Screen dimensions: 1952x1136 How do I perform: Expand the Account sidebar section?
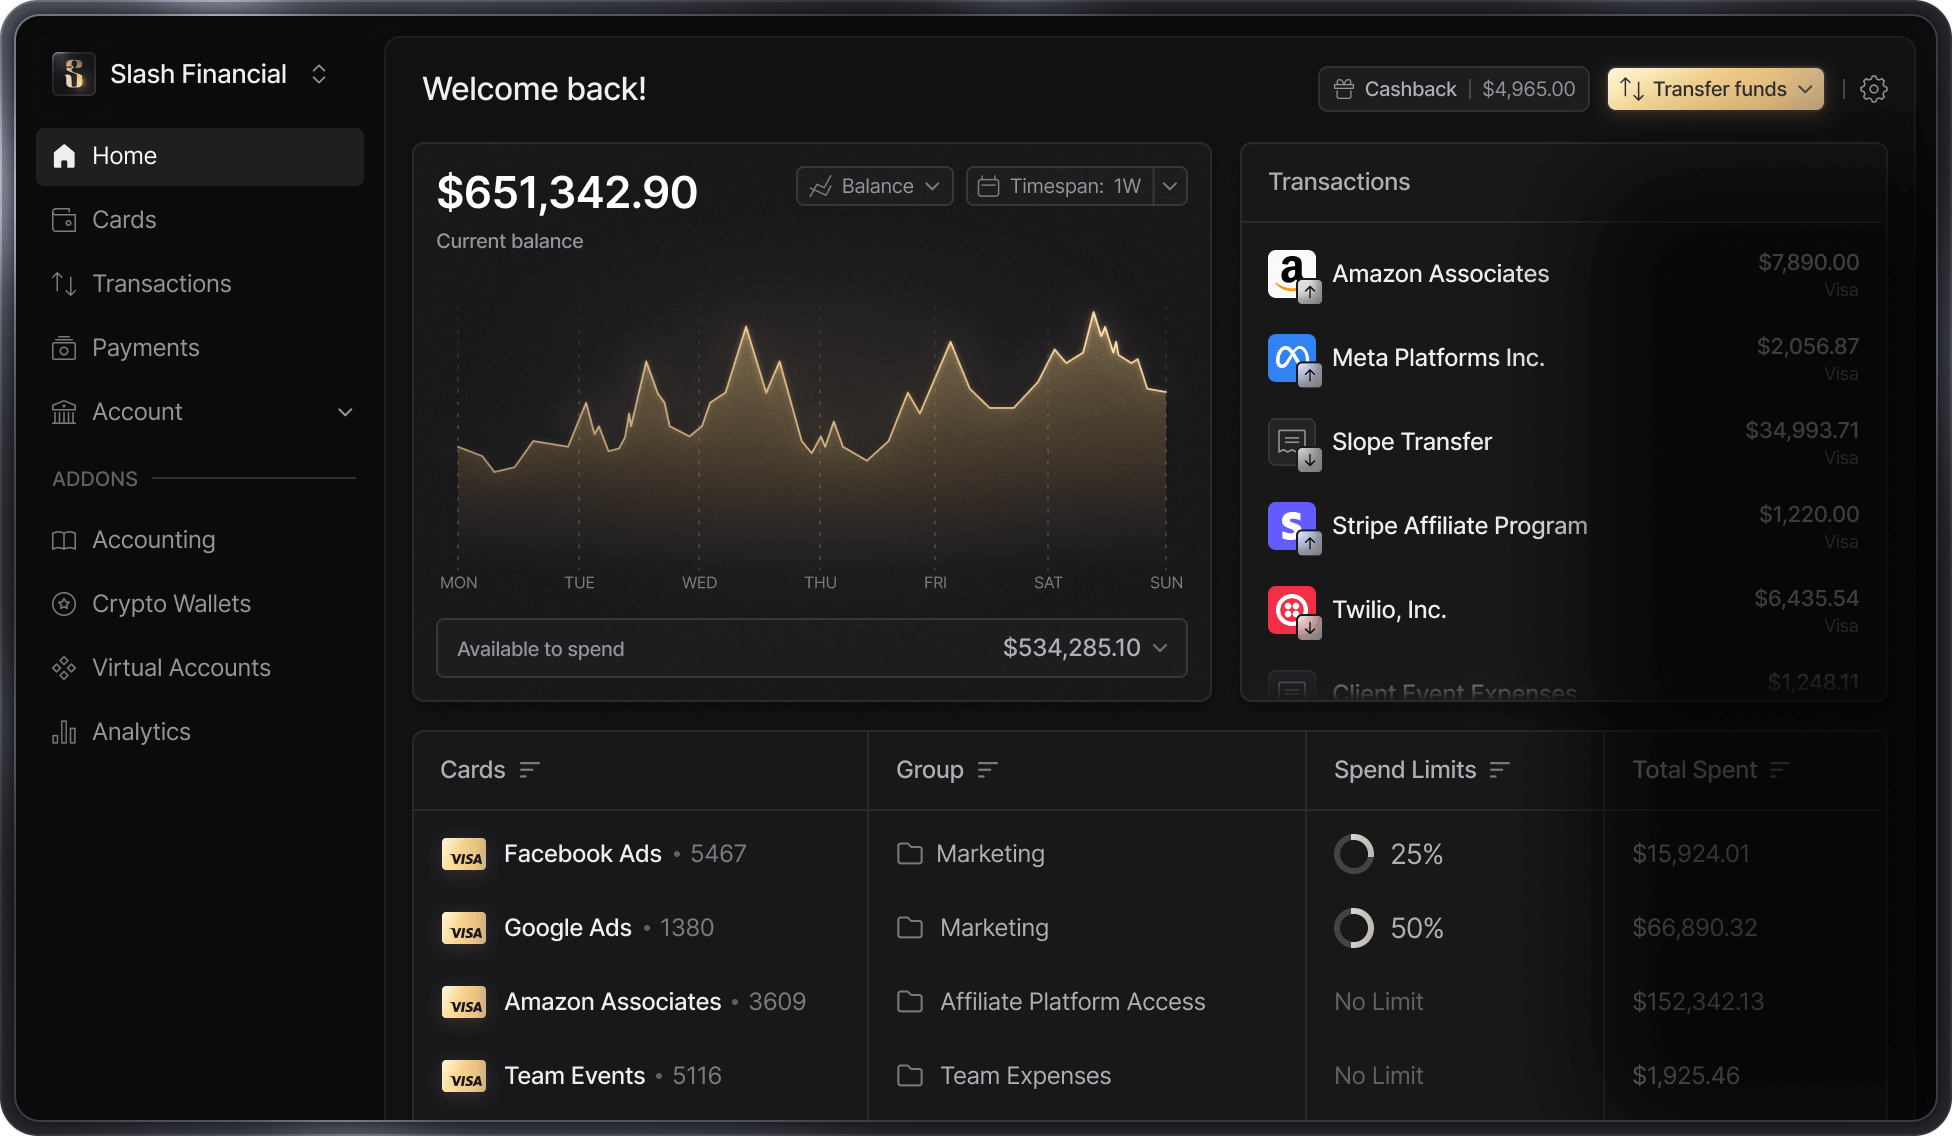tap(345, 412)
